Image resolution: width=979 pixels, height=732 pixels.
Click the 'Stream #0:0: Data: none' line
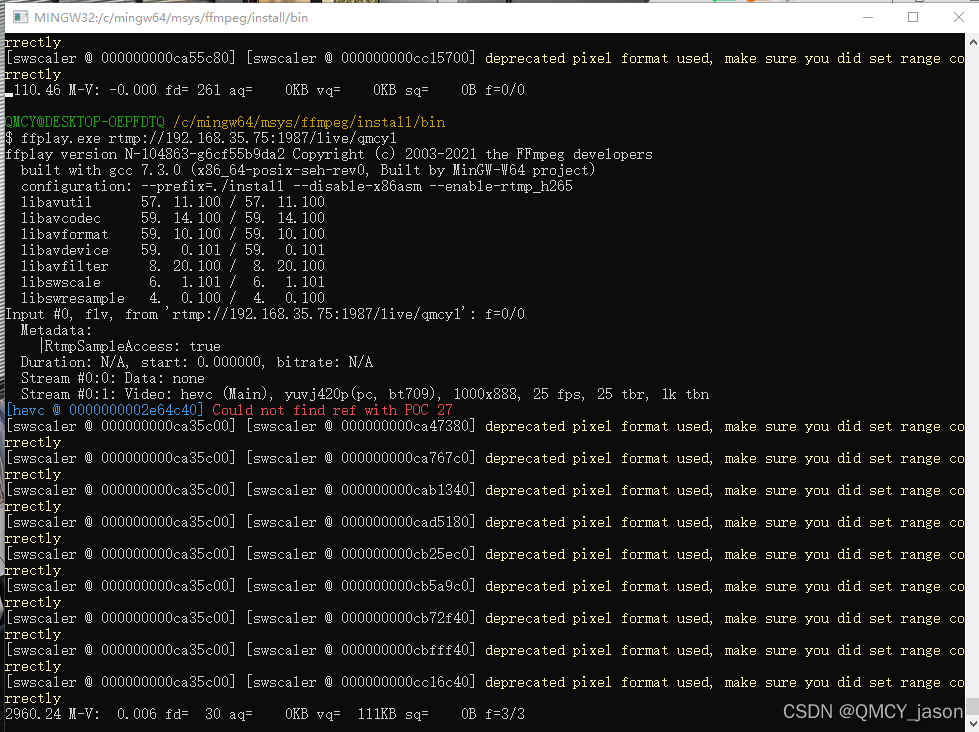click(112, 378)
